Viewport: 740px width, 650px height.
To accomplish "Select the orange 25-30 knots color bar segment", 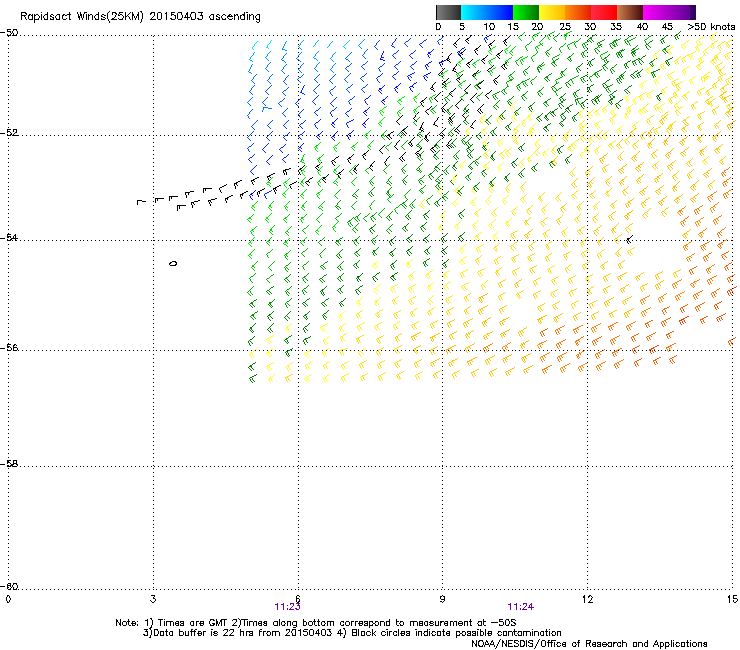I will click(578, 12).
